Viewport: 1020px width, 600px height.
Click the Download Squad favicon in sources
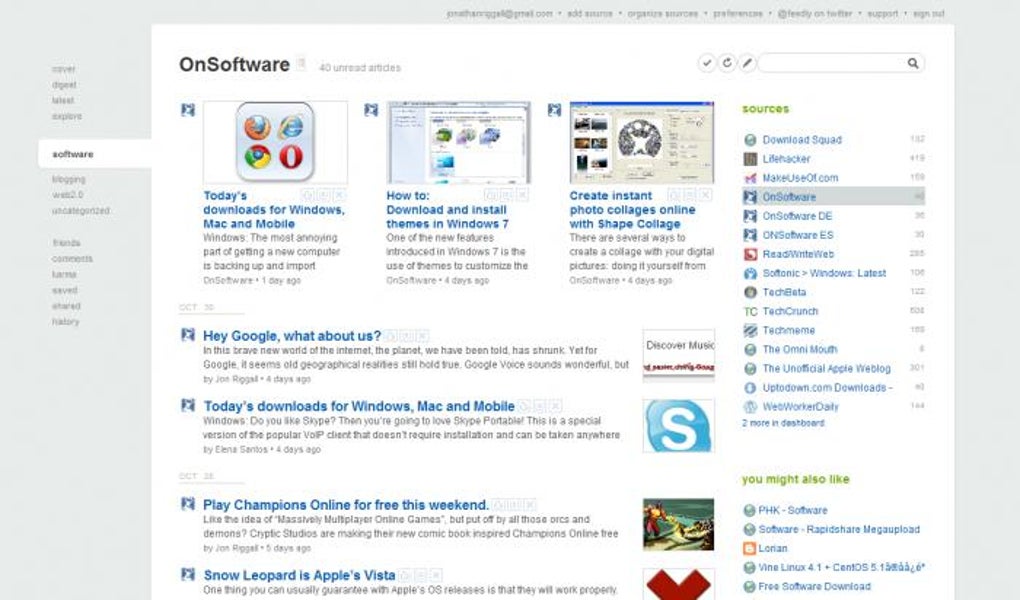point(750,140)
